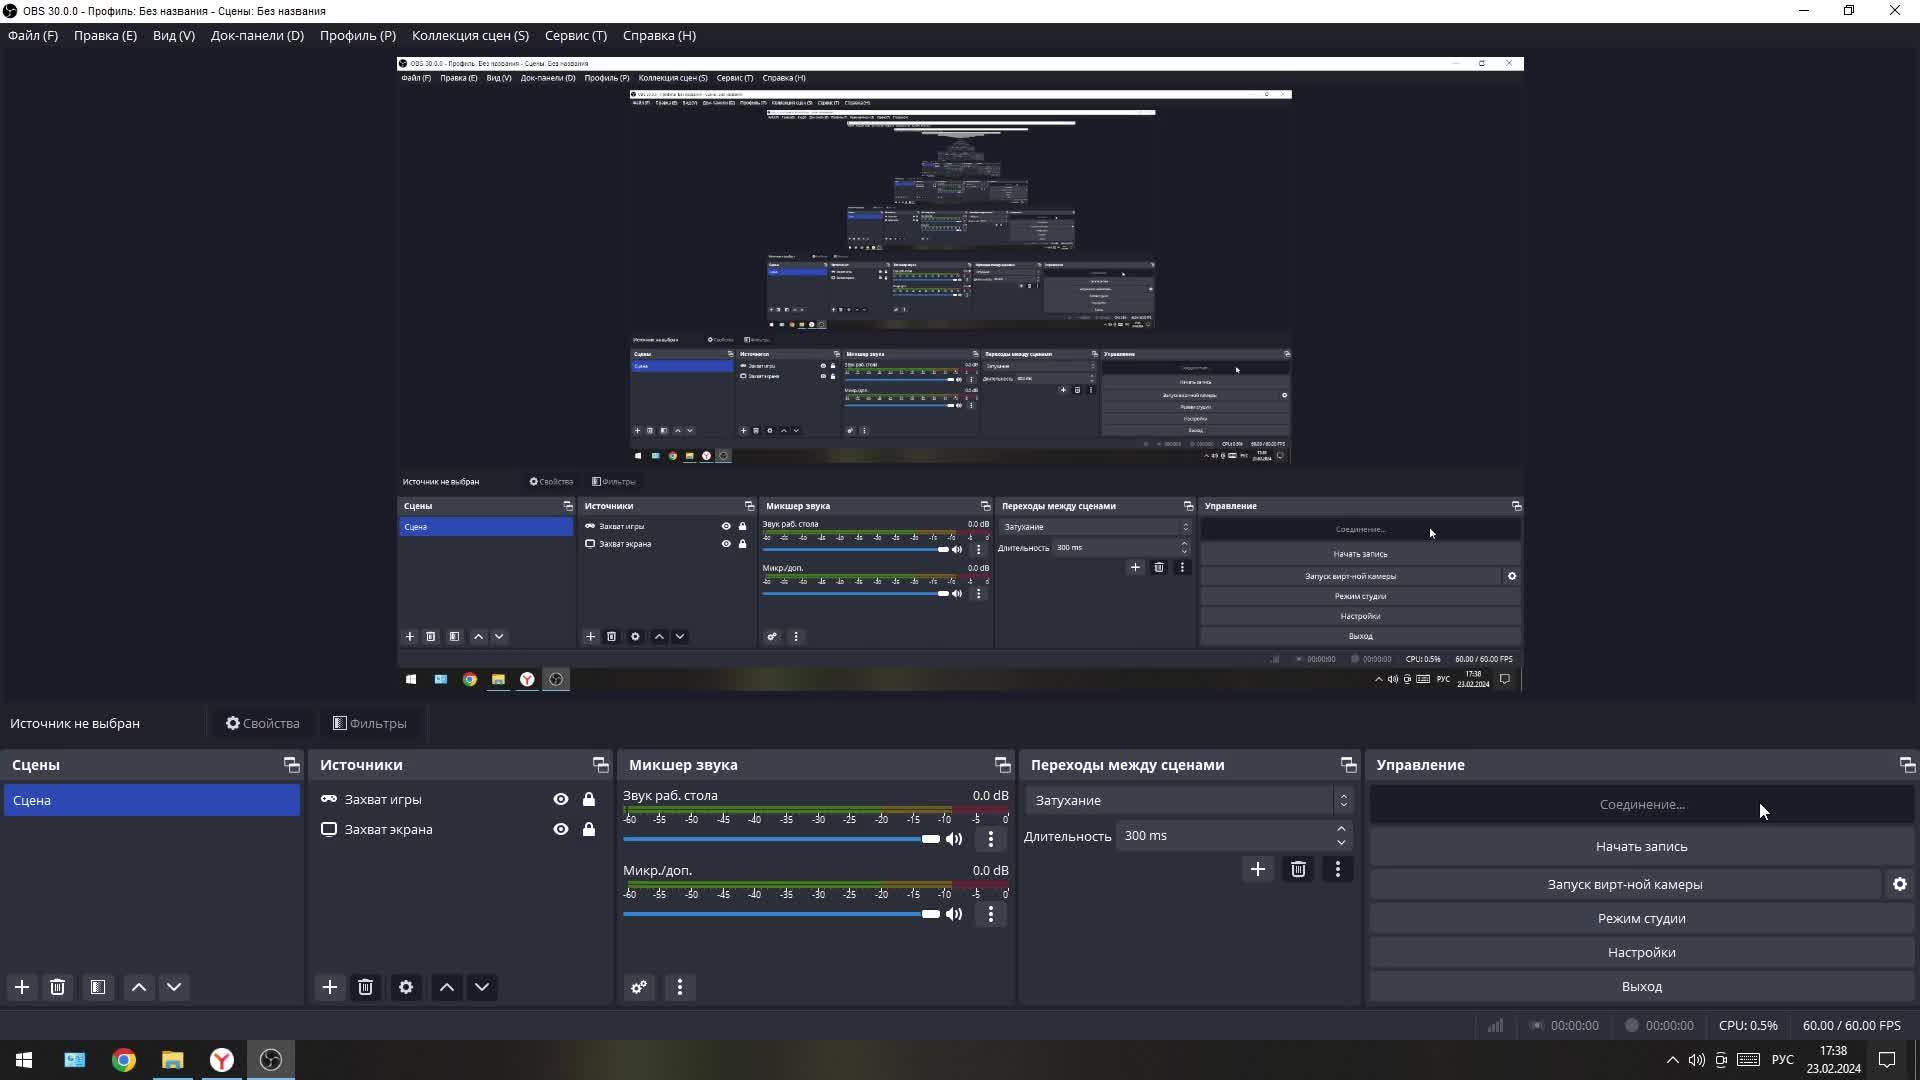The image size is (1920, 1080).
Task: Open the Сервис menu
Action: click(575, 35)
